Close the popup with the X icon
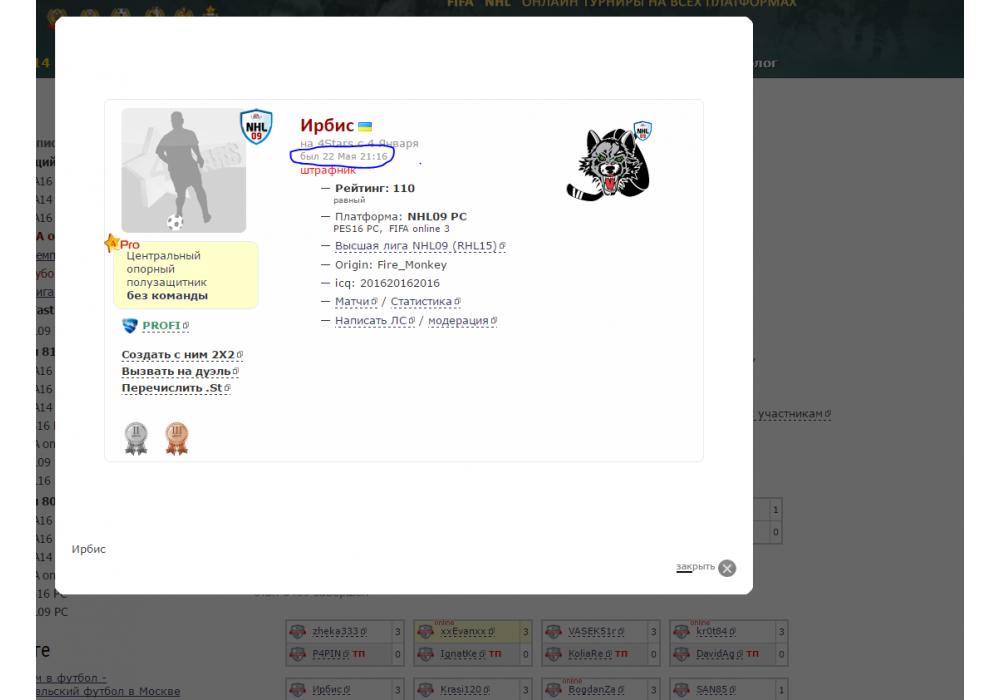The height and width of the screenshot is (700, 1000). point(727,568)
